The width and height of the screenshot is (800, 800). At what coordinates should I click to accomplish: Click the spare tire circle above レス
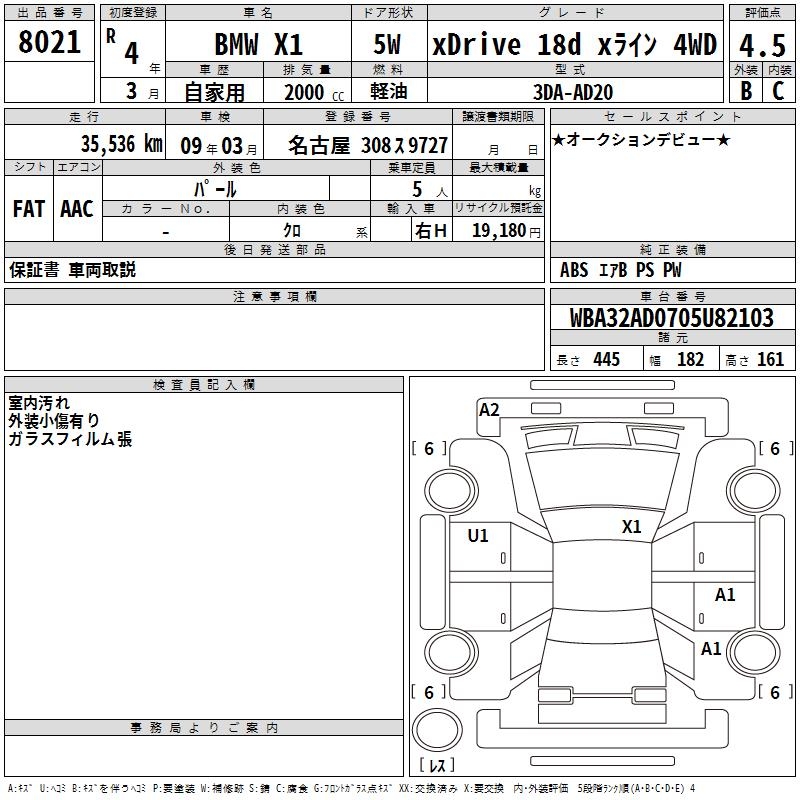(437, 730)
